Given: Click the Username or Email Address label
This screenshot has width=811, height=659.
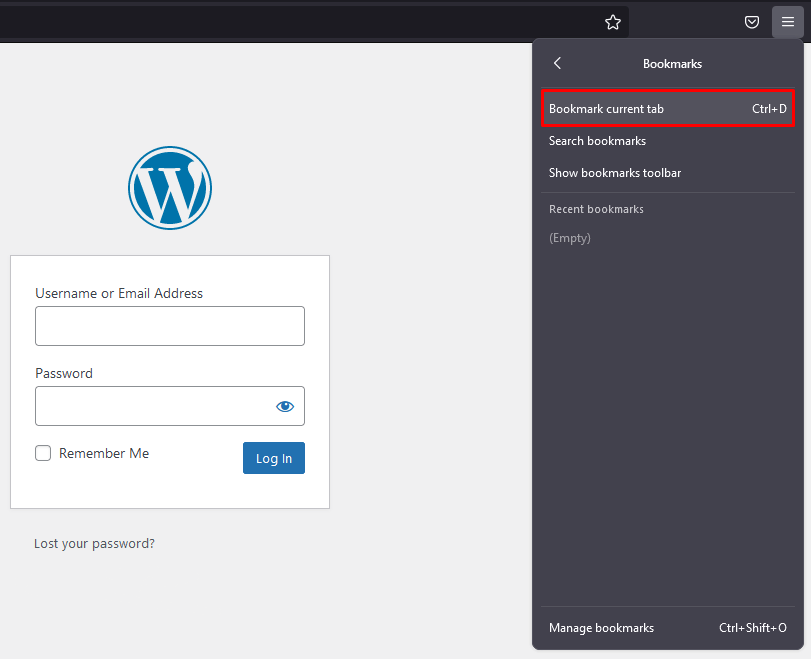Looking at the screenshot, I should 119,293.
